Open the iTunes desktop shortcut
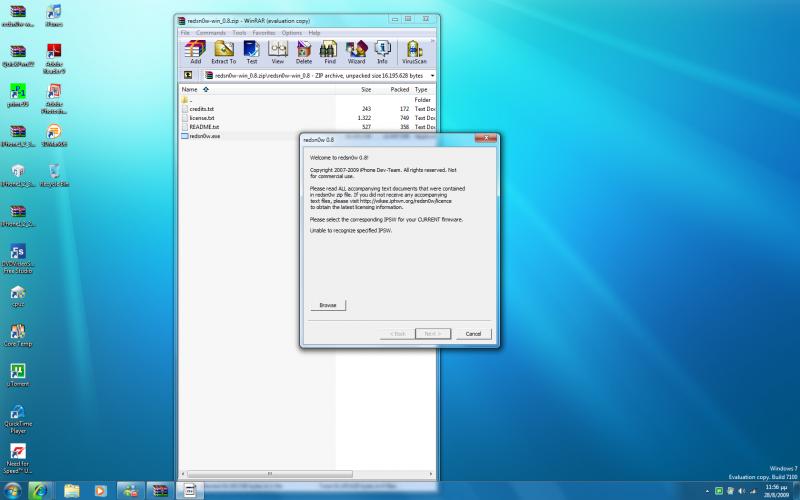This screenshot has width=800, height=500. [x=54, y=15]
